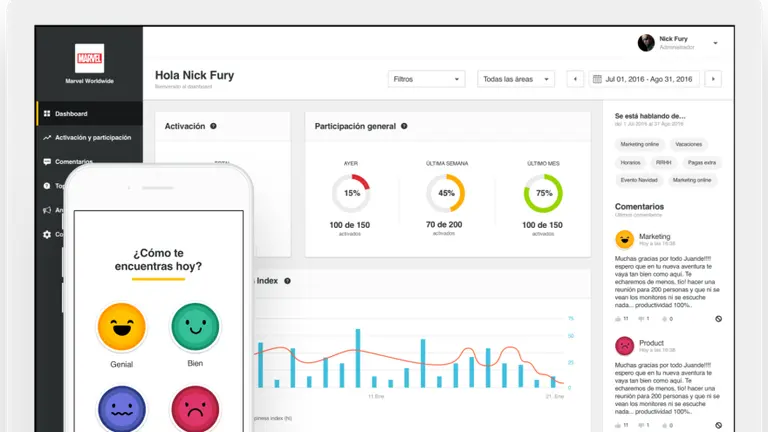Click the calendar icon in date range
This screenshot has height=432, width=768.
(597, 78)
